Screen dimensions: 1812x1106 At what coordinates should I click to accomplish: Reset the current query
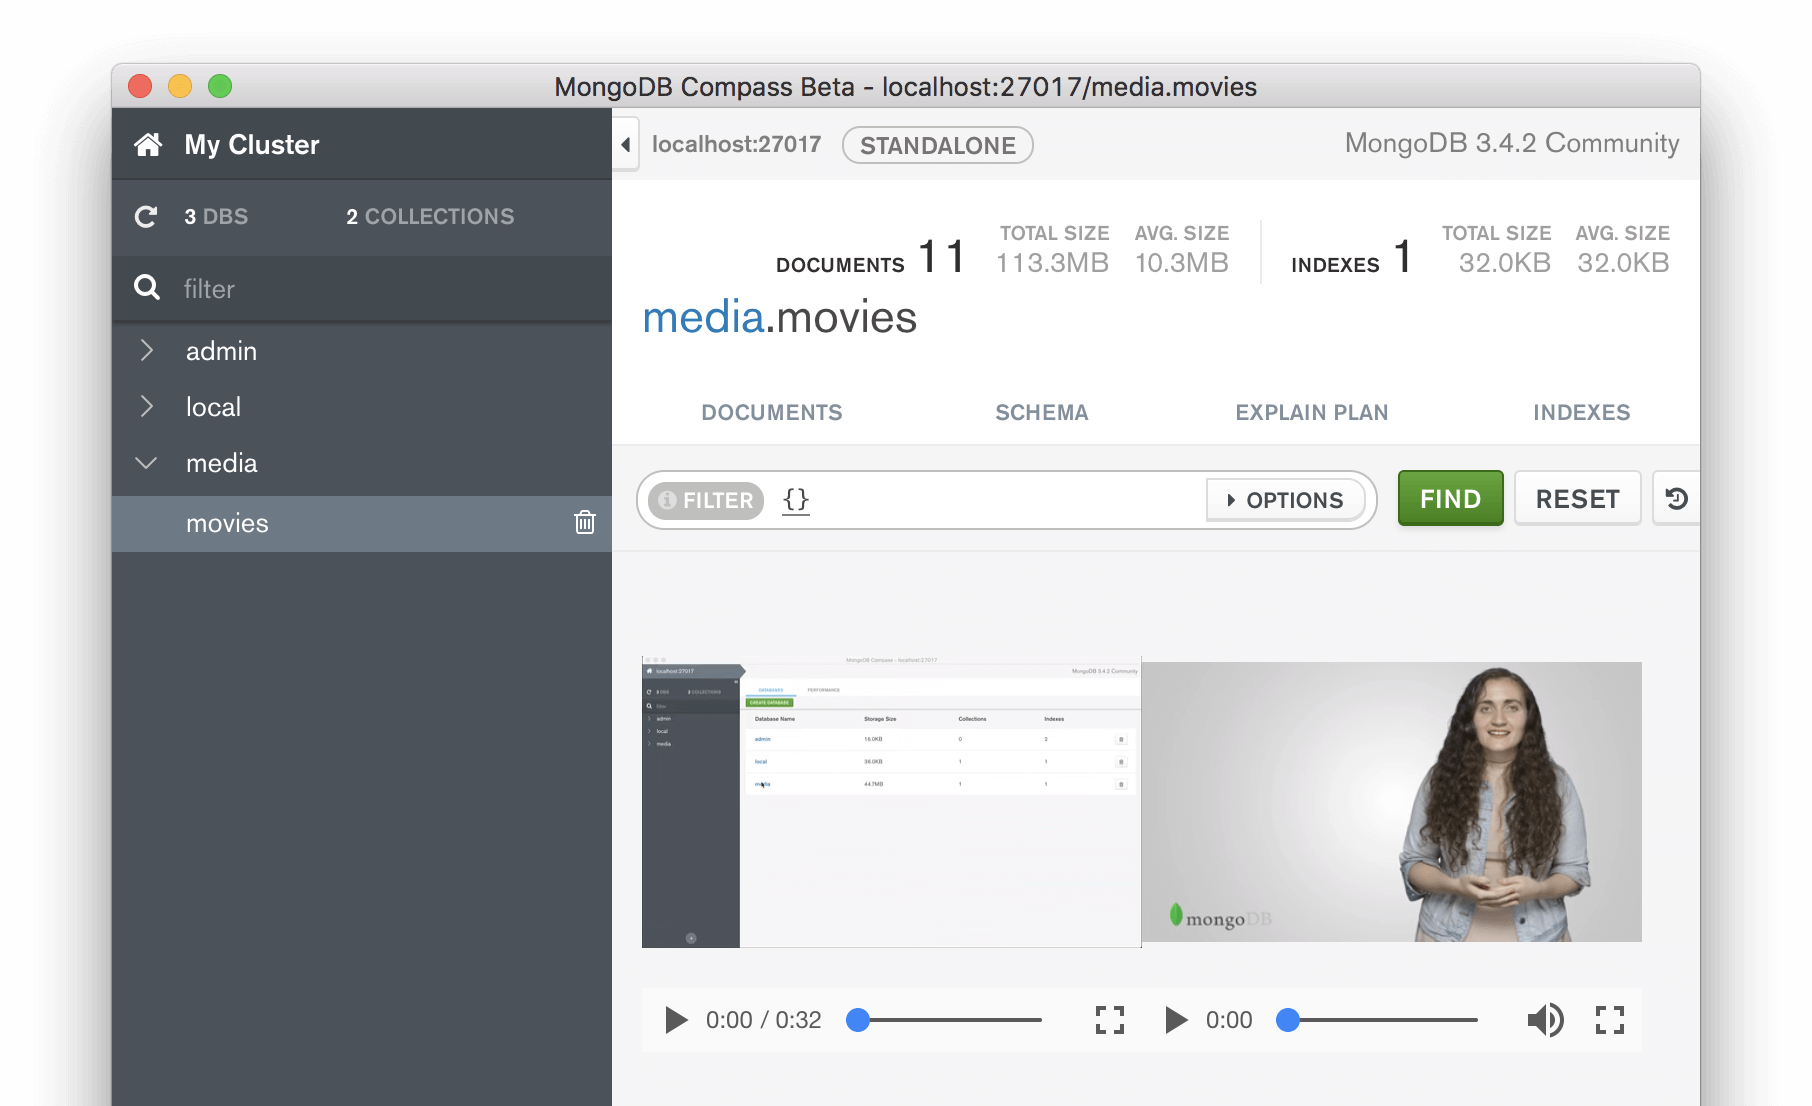click(x=1577, y=498)
